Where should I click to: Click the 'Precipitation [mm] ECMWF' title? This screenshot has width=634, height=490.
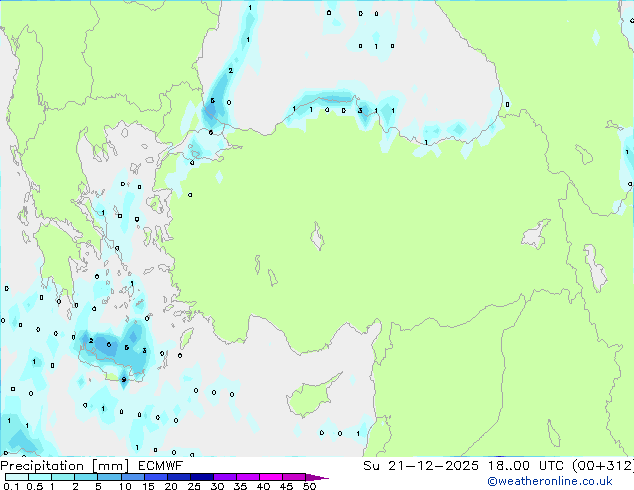click(x=92, y=466)
